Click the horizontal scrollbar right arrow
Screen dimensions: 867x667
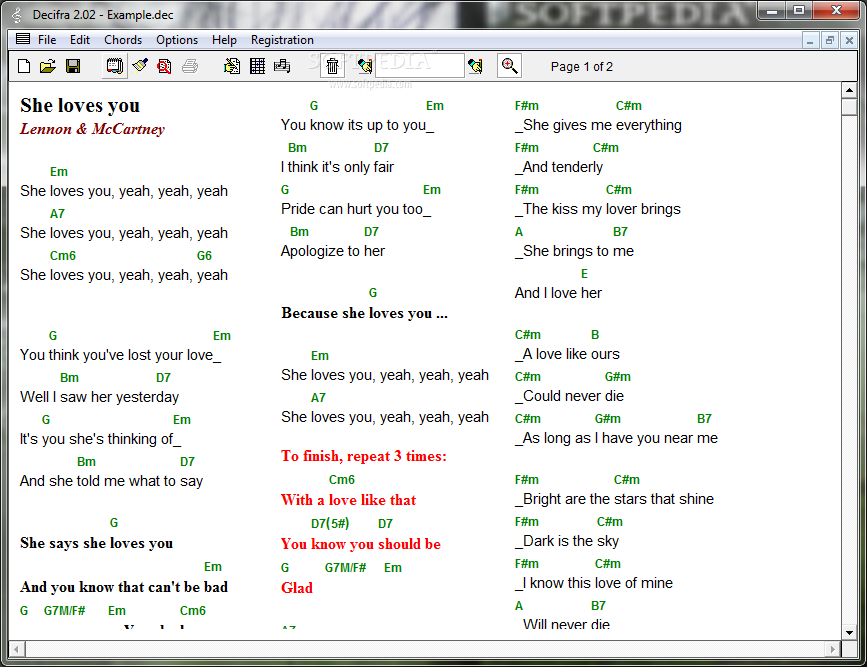pyautogui.click(x=833, y=649)
